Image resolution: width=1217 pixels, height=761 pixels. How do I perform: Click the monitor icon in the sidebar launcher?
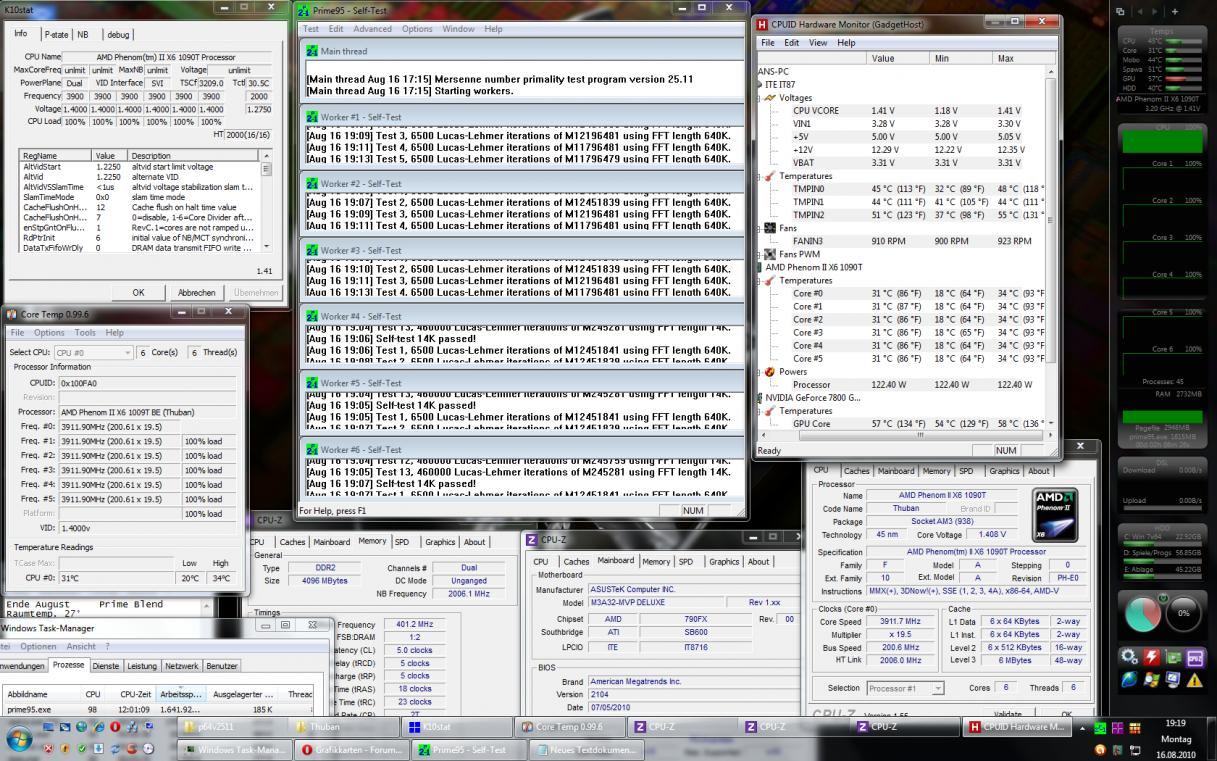(1173, 680)
